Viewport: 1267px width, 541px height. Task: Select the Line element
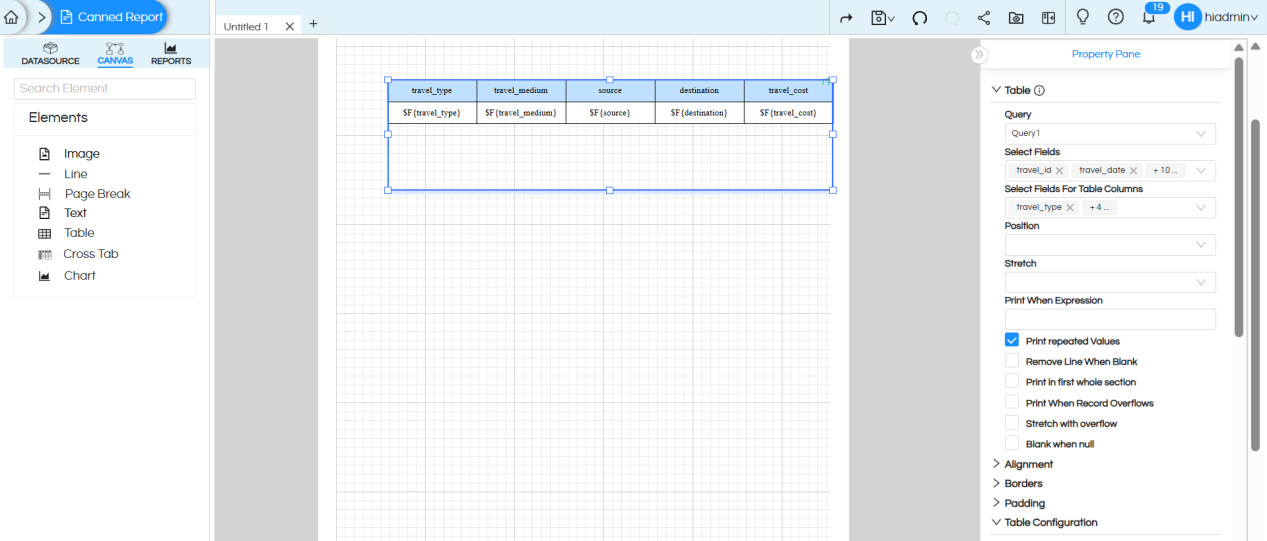coord(76,174)
